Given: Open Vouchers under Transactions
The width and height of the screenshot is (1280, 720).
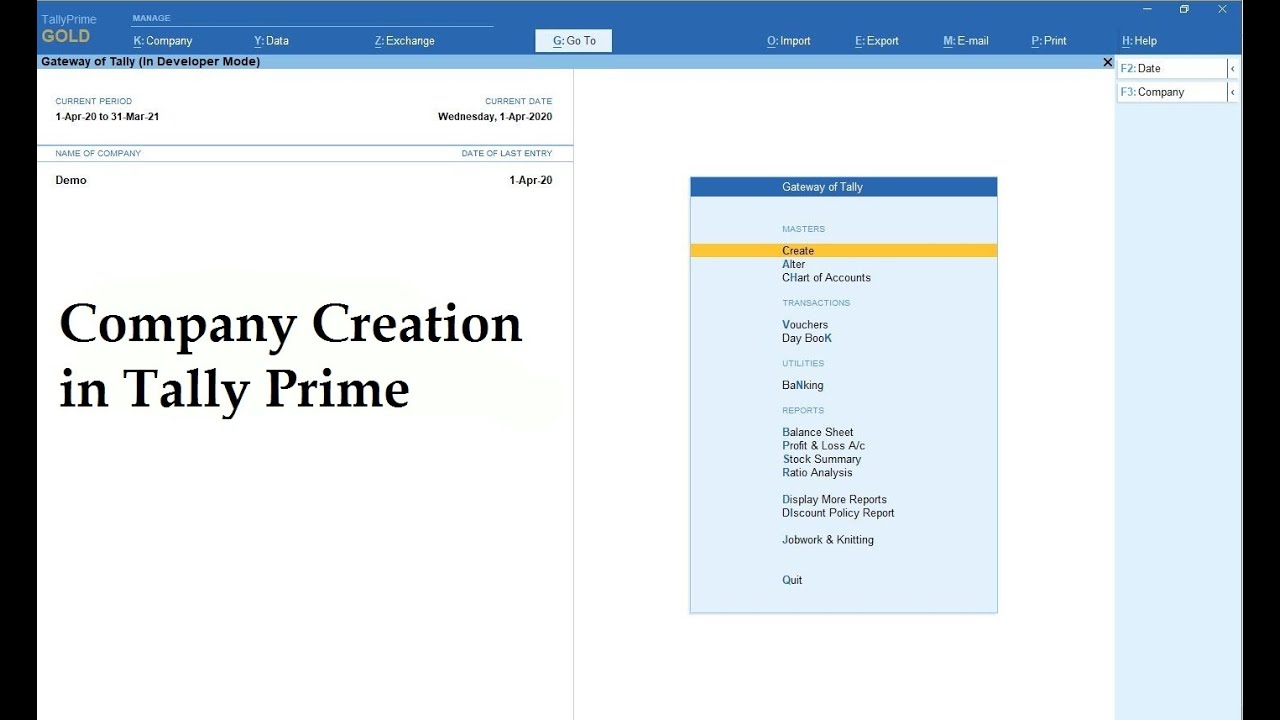Looking at the screenshot, I should tap(805, 325).
